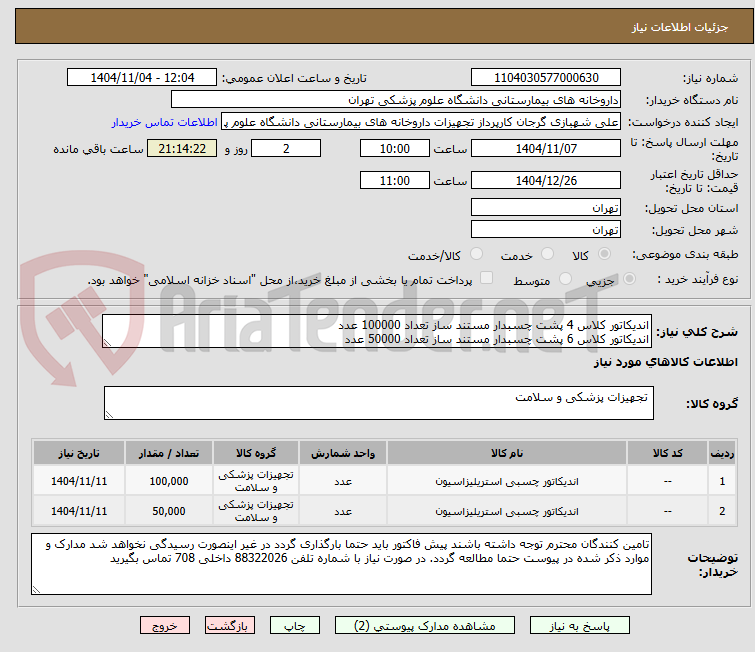This screenshot has width=755, height=652.
Task: Click row 1 تجهیزات پزشکی و سلامت cell
Action: (x=256, y=481)
